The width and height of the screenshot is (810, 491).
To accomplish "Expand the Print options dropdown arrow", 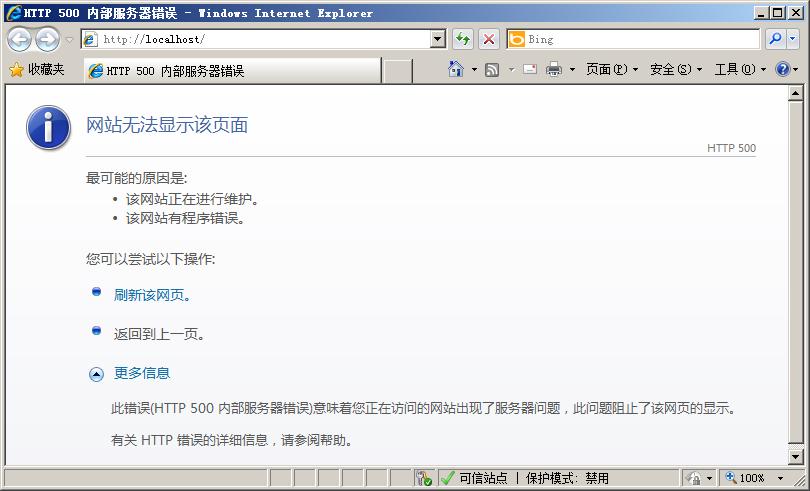I will click(x=572, y=69).
